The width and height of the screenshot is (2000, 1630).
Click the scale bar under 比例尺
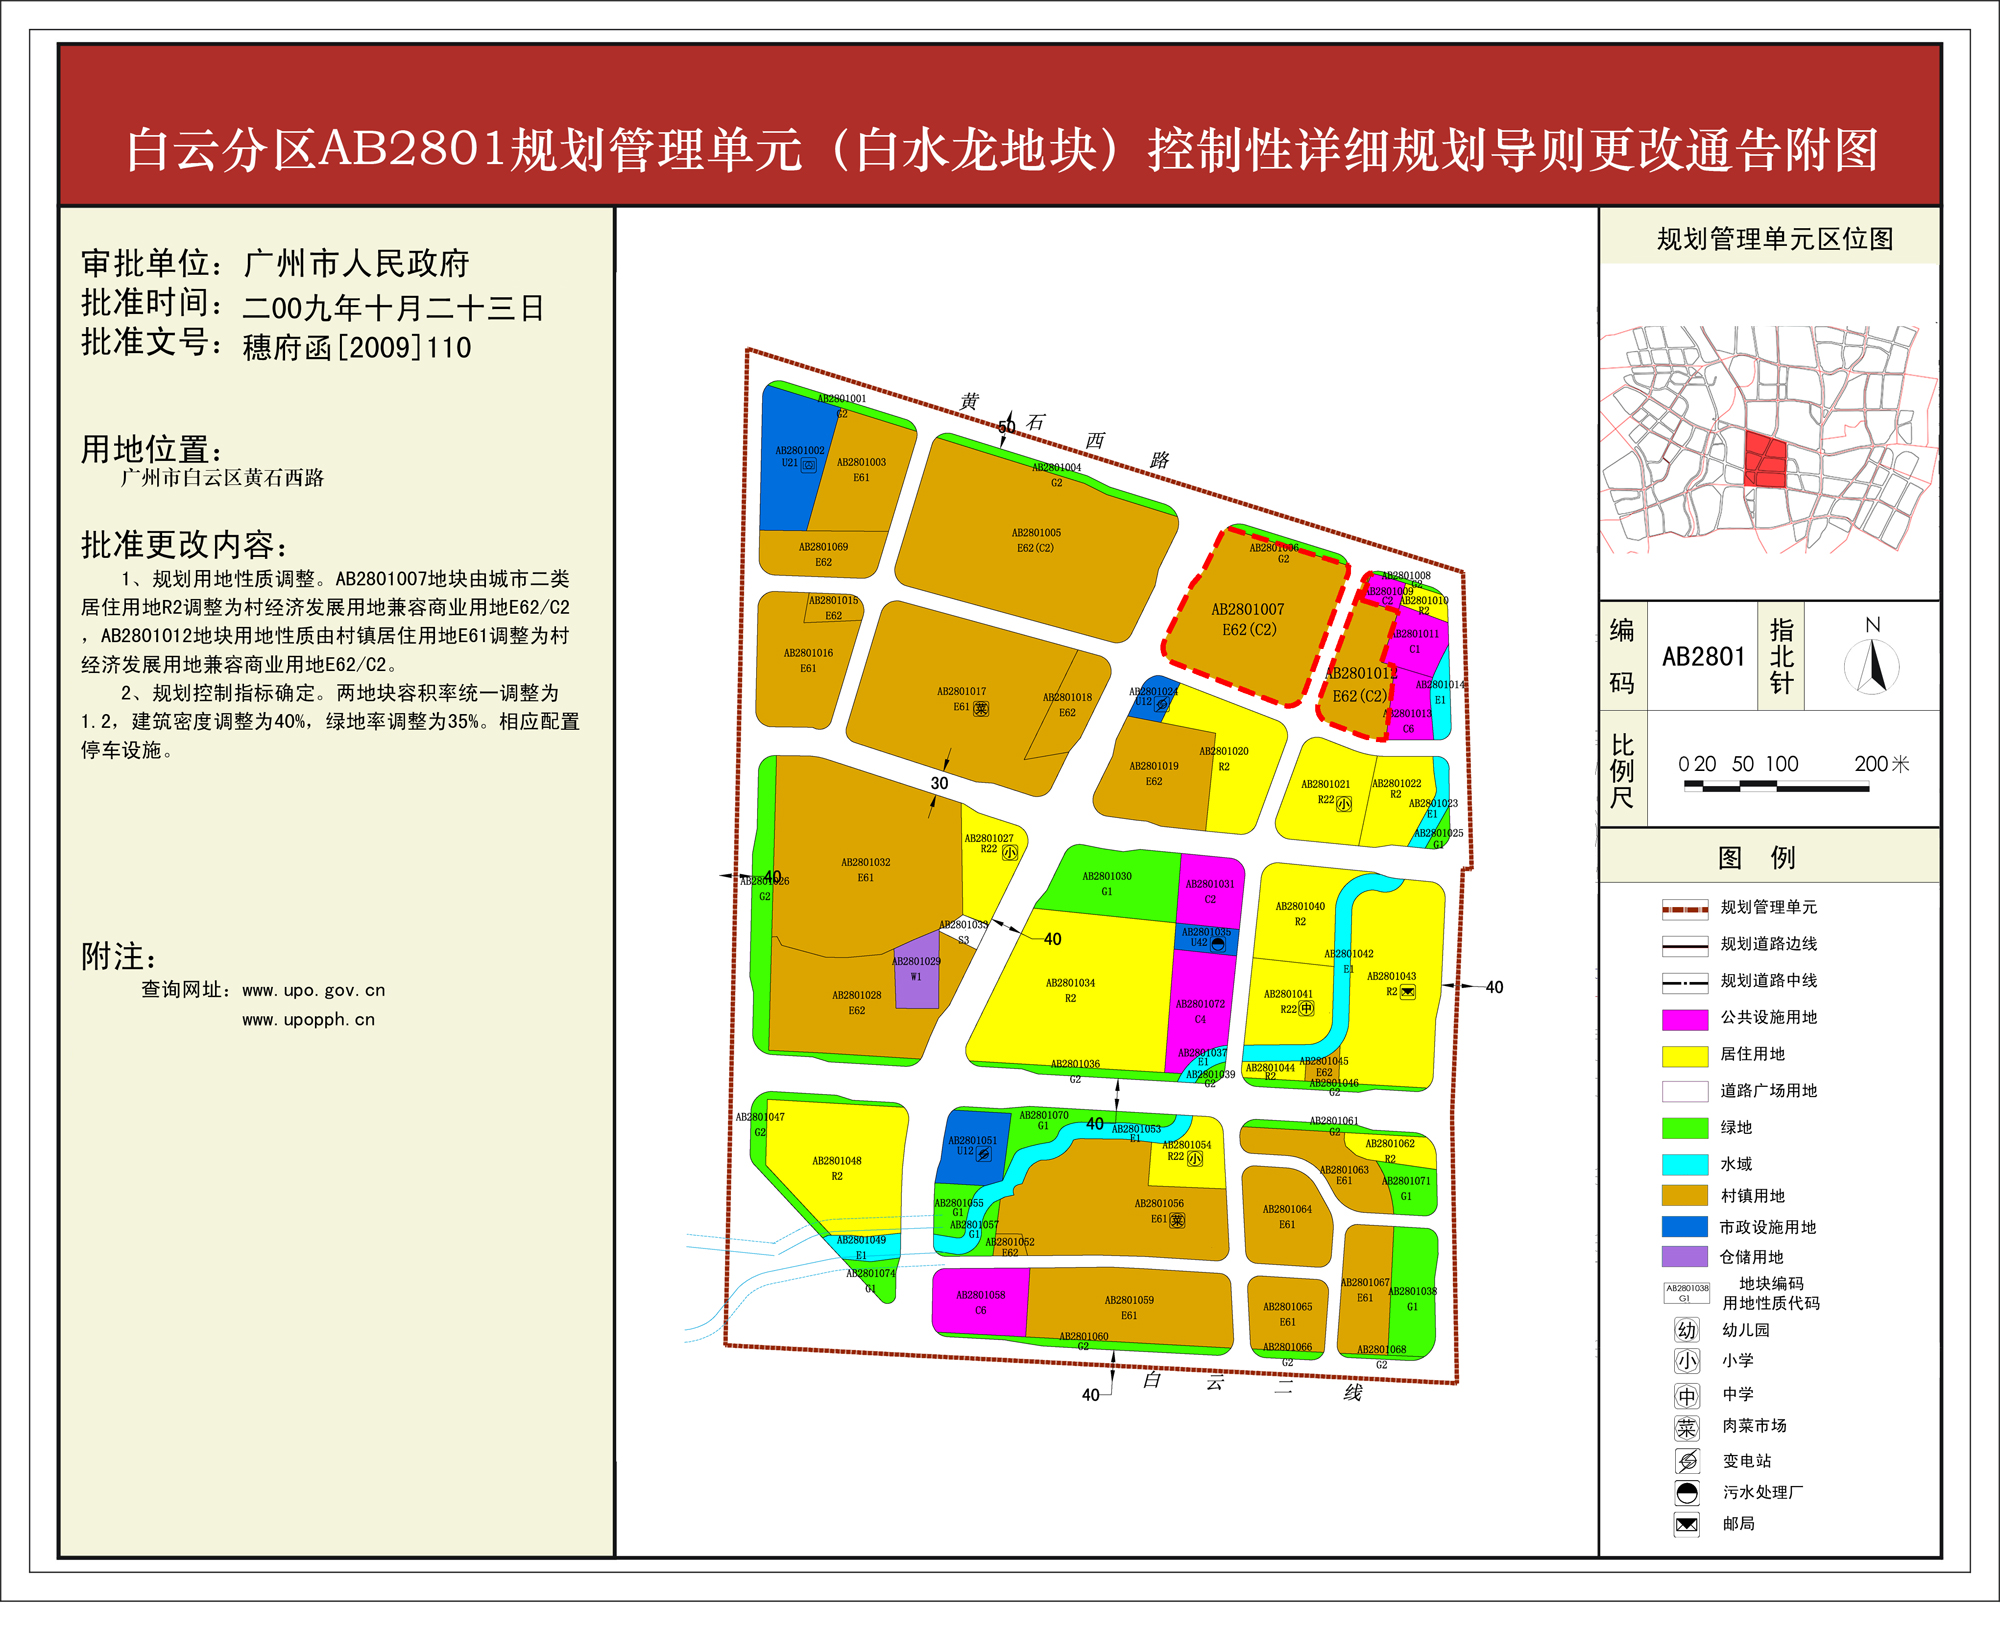tap(1775, 787)
